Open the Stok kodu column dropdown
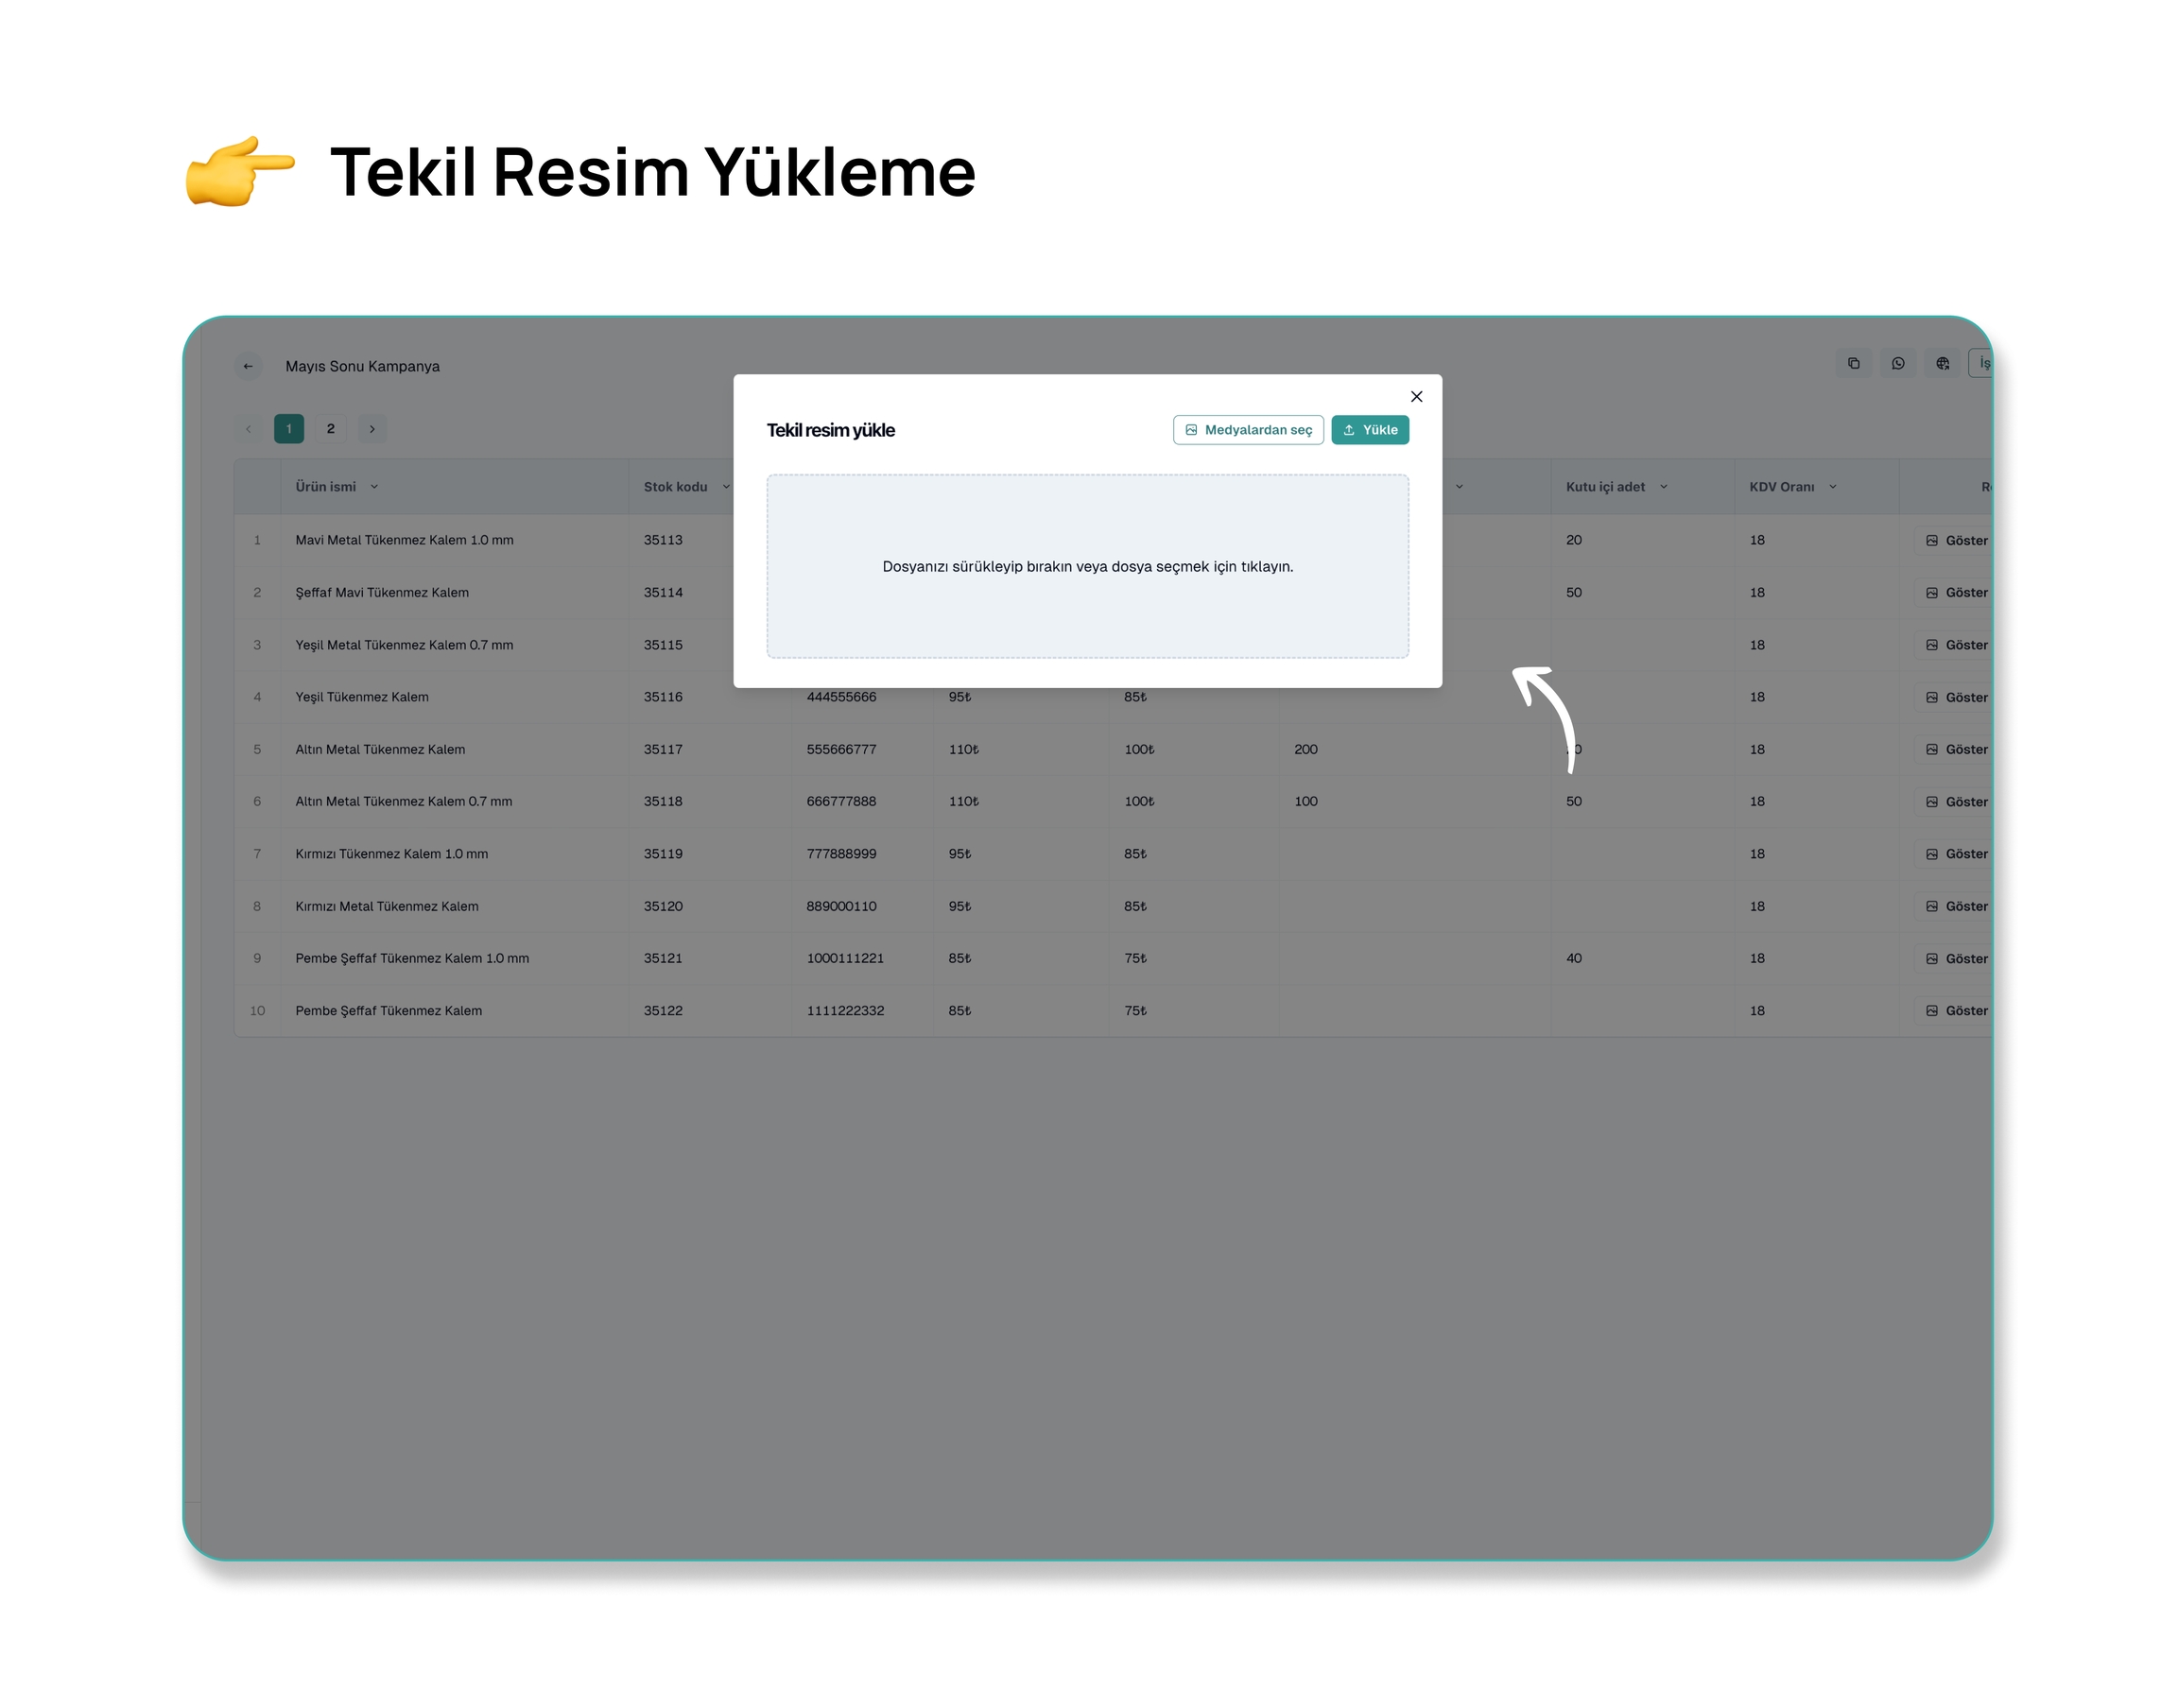This screenshot has height=1708, width=2178. pyautogui.click(x=725, y=487)
